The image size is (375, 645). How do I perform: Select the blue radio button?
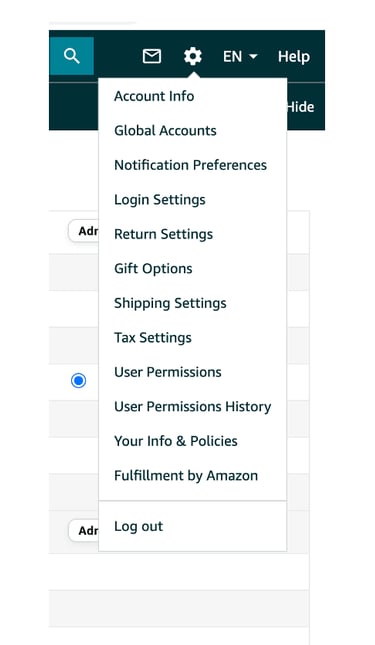pos(78,381)
